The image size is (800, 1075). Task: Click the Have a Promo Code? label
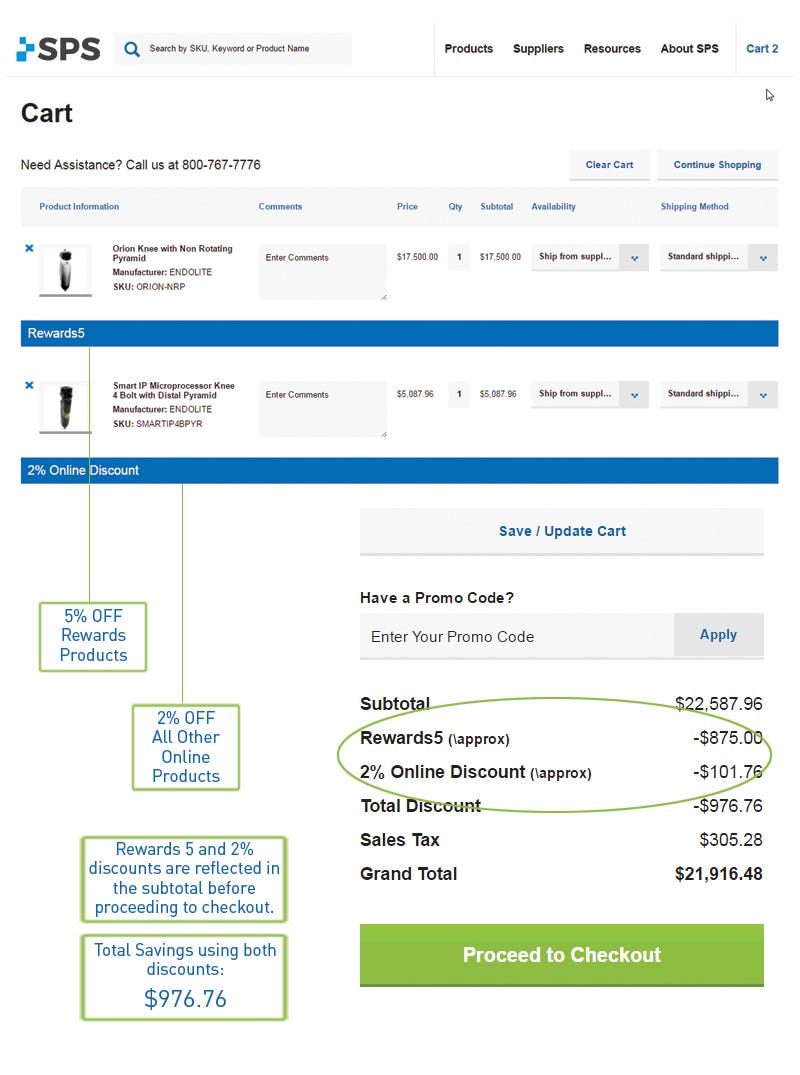coord(437,598)
